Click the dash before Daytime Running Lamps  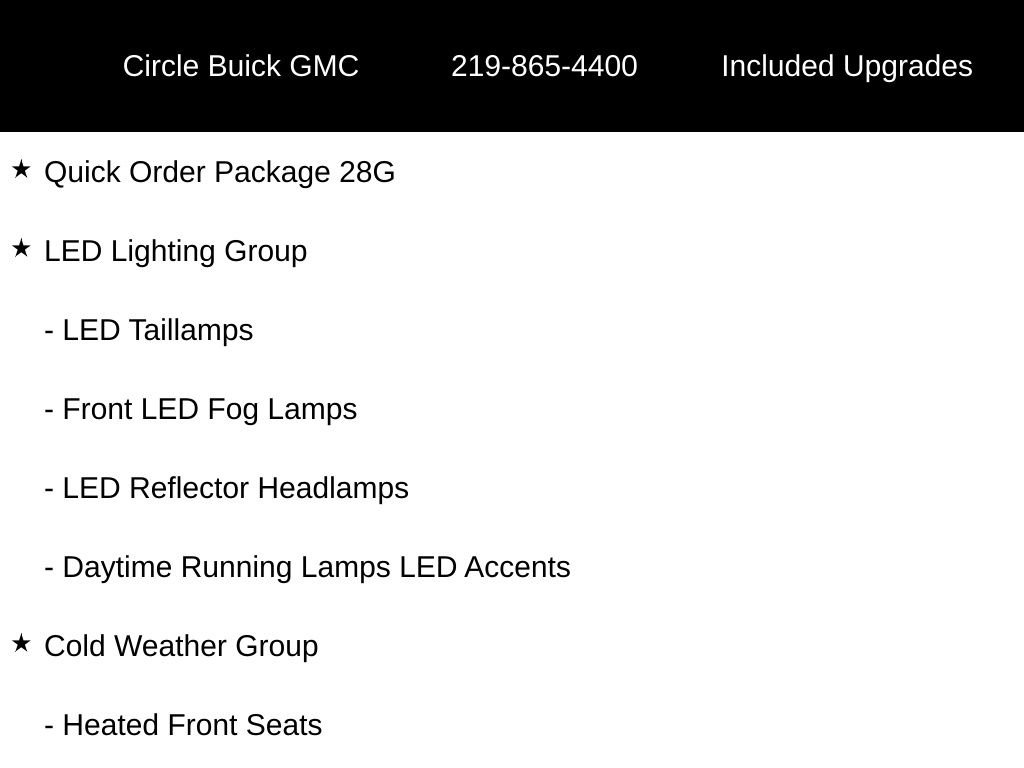tap(49, 568)
